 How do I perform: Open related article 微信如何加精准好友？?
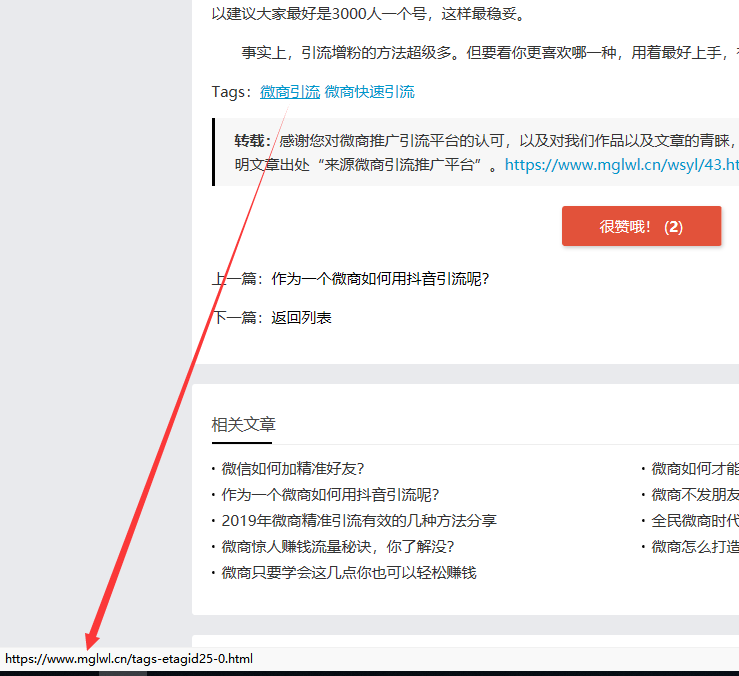point(293,468)
